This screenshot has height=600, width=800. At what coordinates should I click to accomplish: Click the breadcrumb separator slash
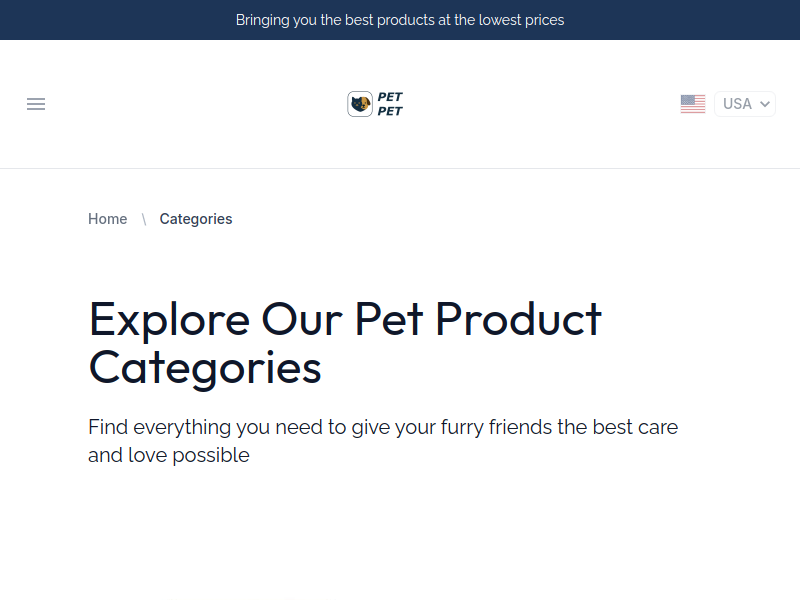click(x=144, y=219)
